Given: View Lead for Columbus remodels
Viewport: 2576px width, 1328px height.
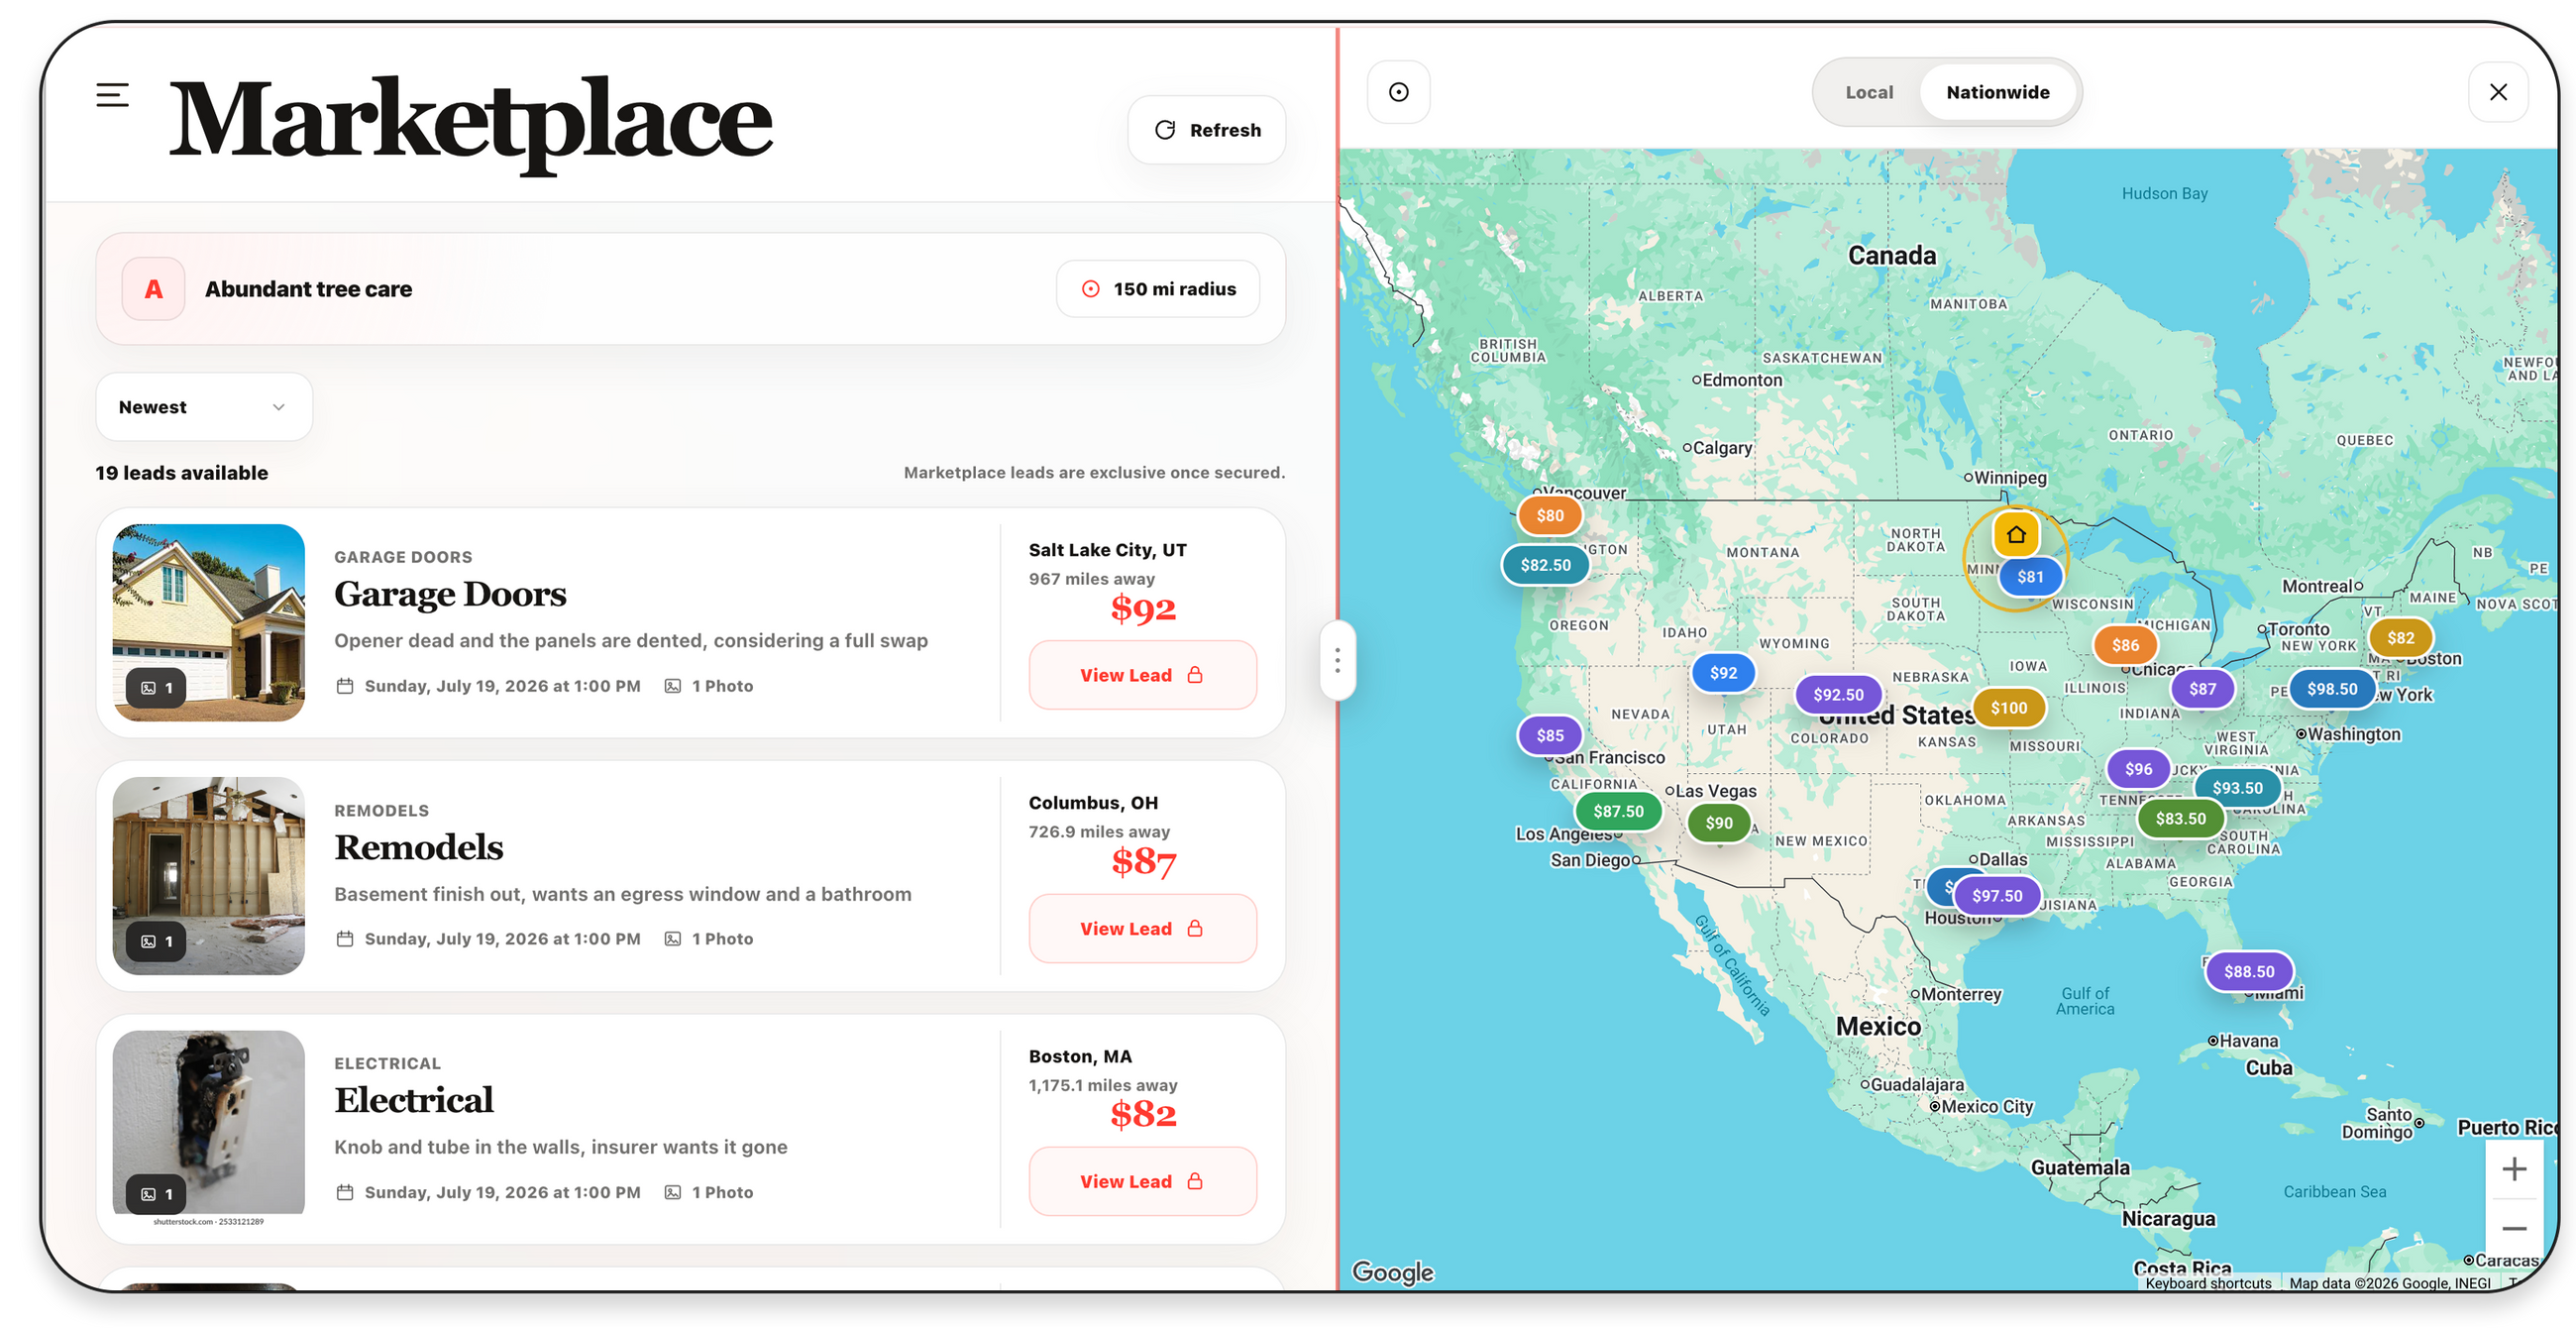Looking at the screenshot, I should (1142, 928).
